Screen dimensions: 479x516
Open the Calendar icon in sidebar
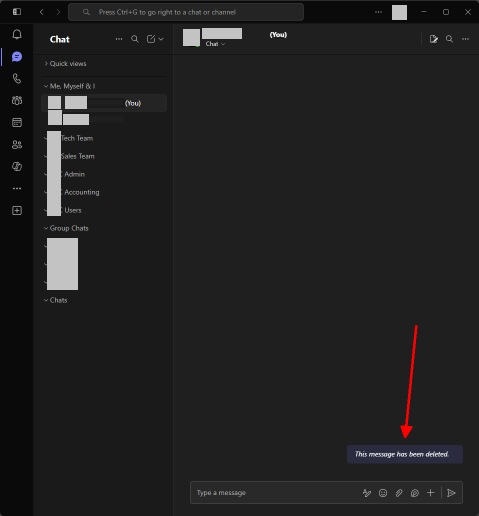coord(17,122)
